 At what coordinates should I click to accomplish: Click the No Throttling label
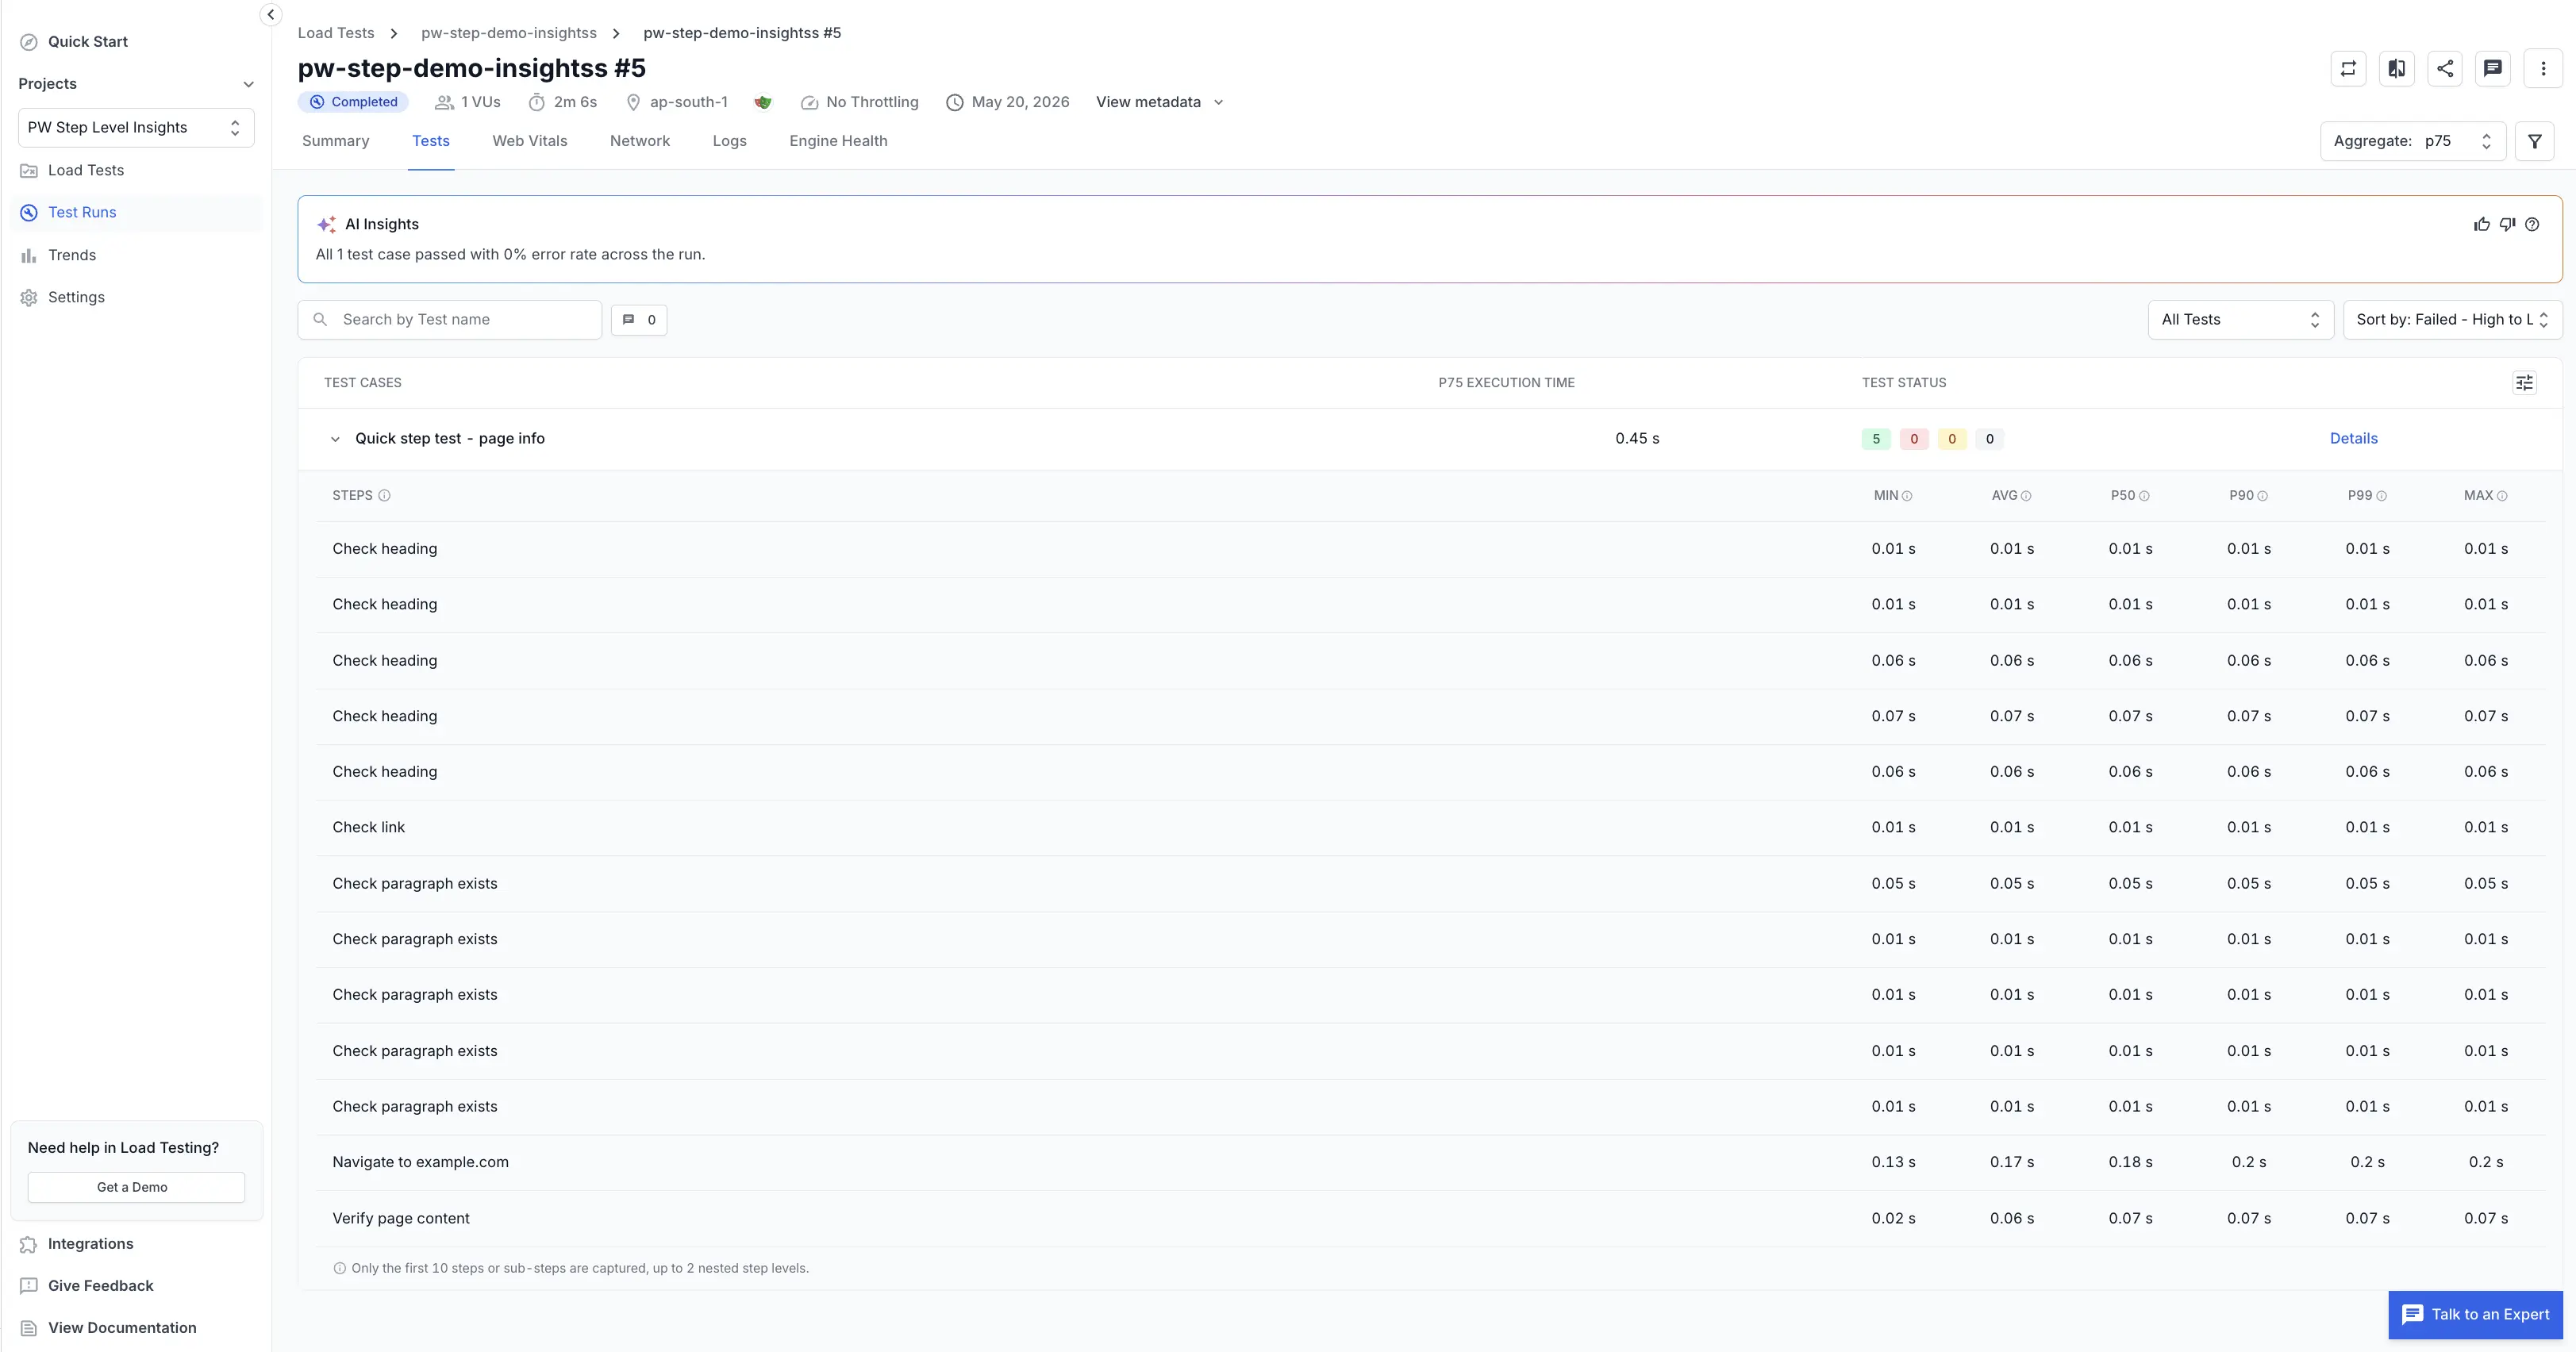coord(872,102)
